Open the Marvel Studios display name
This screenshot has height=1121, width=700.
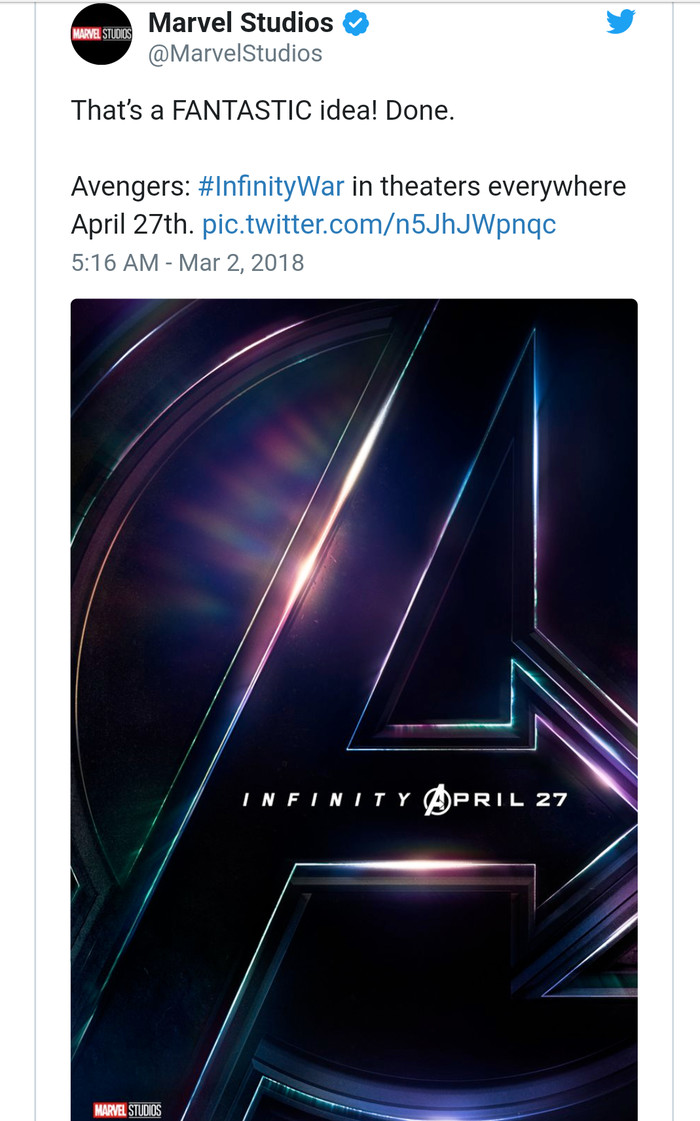tap(241, 23)
